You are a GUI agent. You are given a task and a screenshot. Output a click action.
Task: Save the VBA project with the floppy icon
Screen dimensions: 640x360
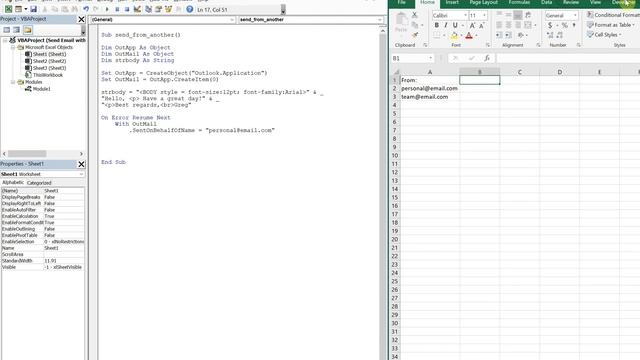click(33, 9)
